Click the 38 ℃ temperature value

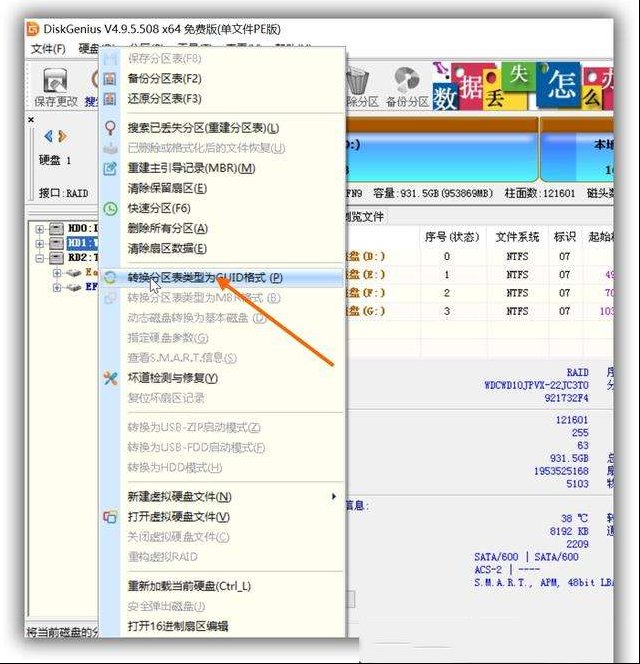pos(574,518)
